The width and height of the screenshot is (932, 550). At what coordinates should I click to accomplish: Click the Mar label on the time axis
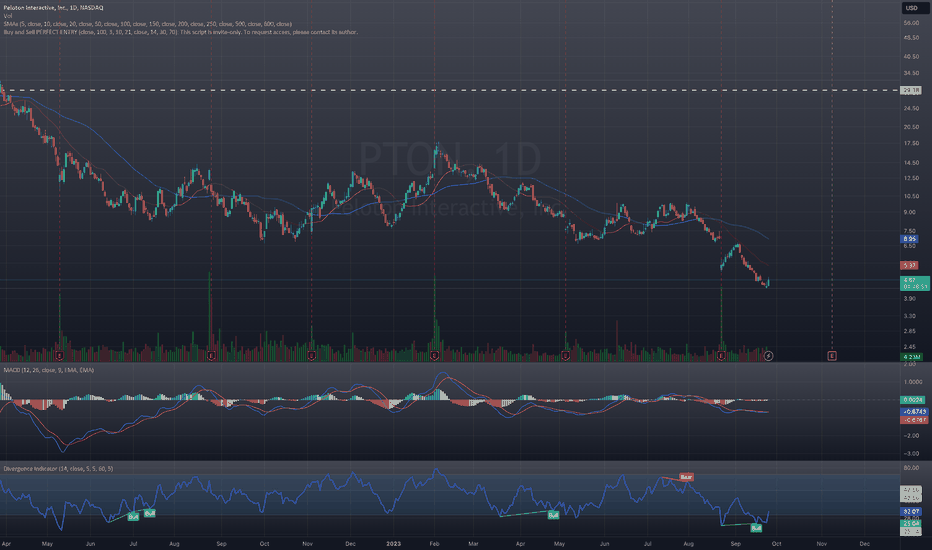pyautogui.click(x=473, y=543)
